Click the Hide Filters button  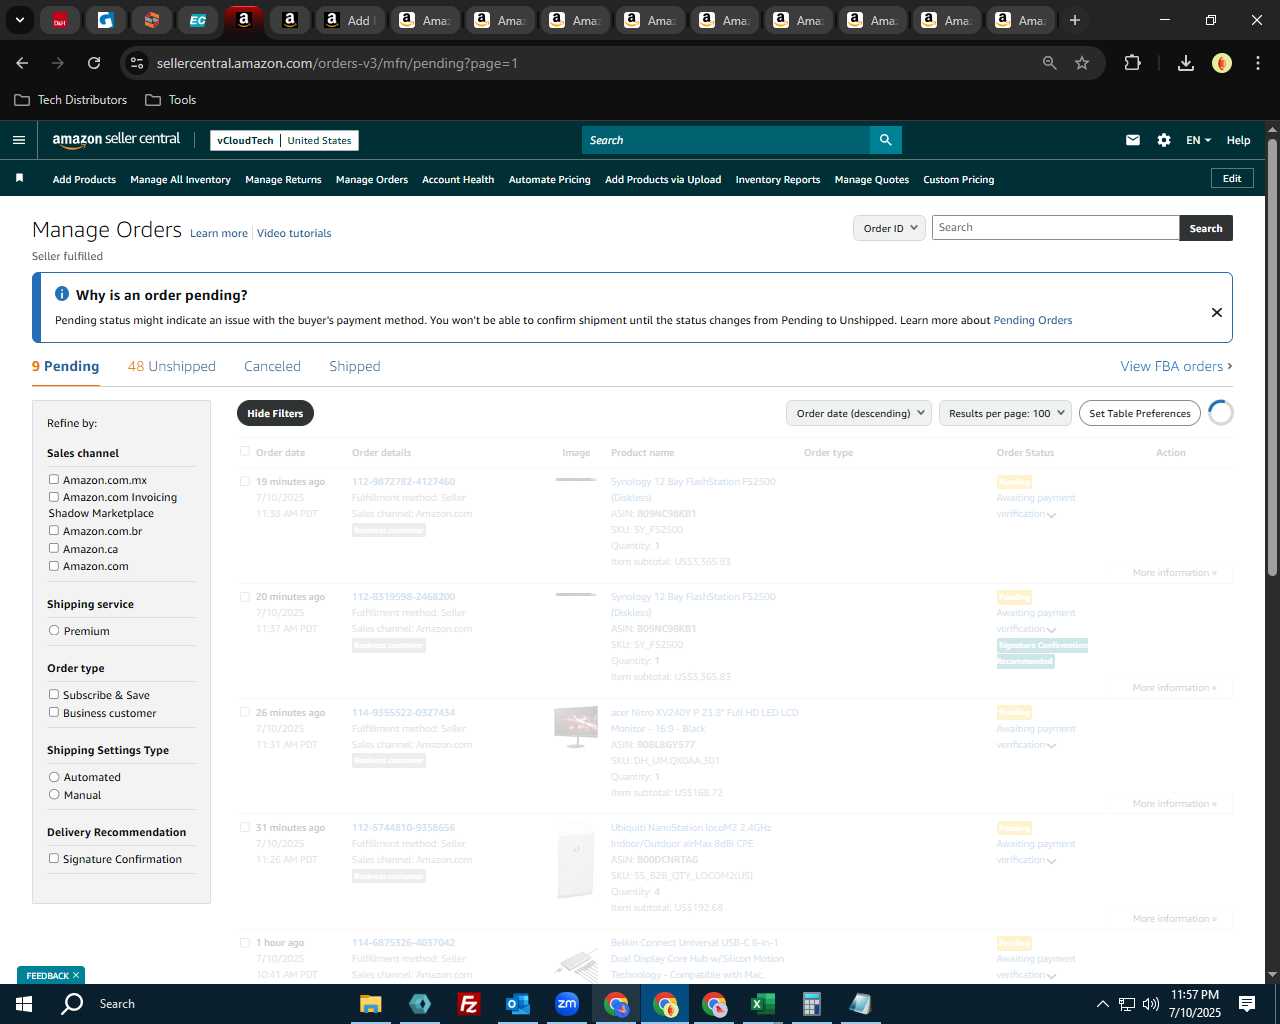coord(275,413)
